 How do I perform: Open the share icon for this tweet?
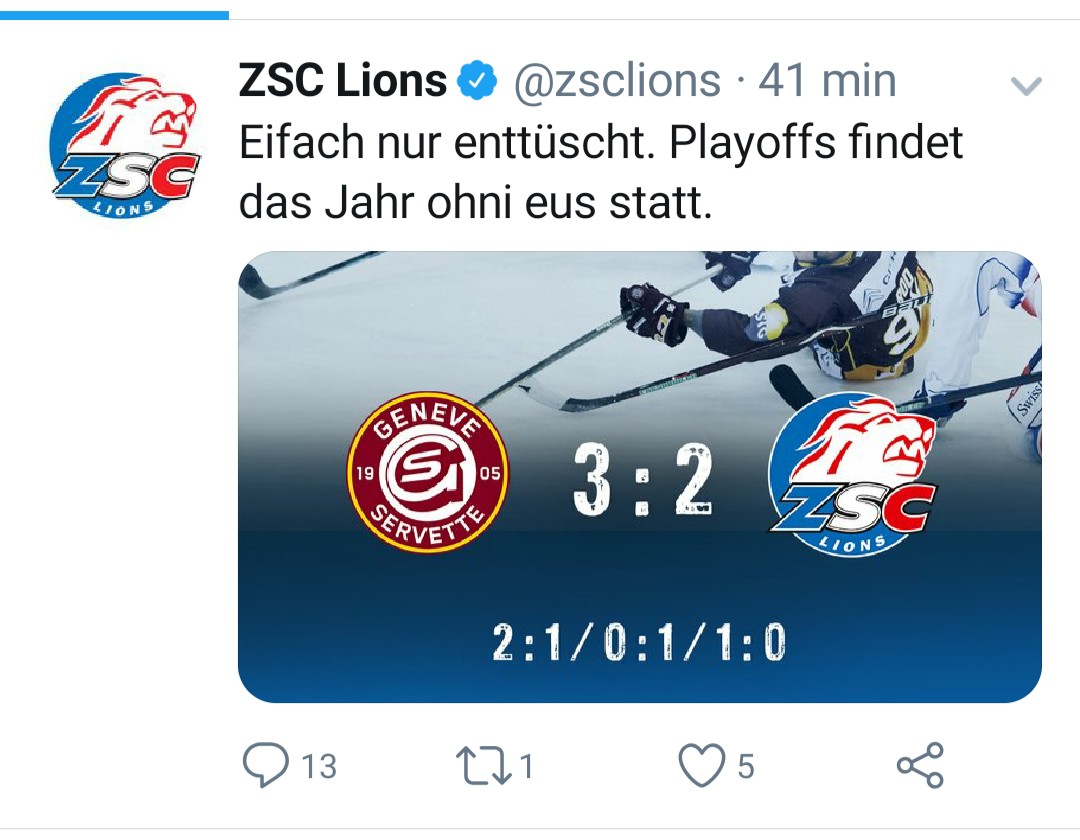[x=920, y=766]
